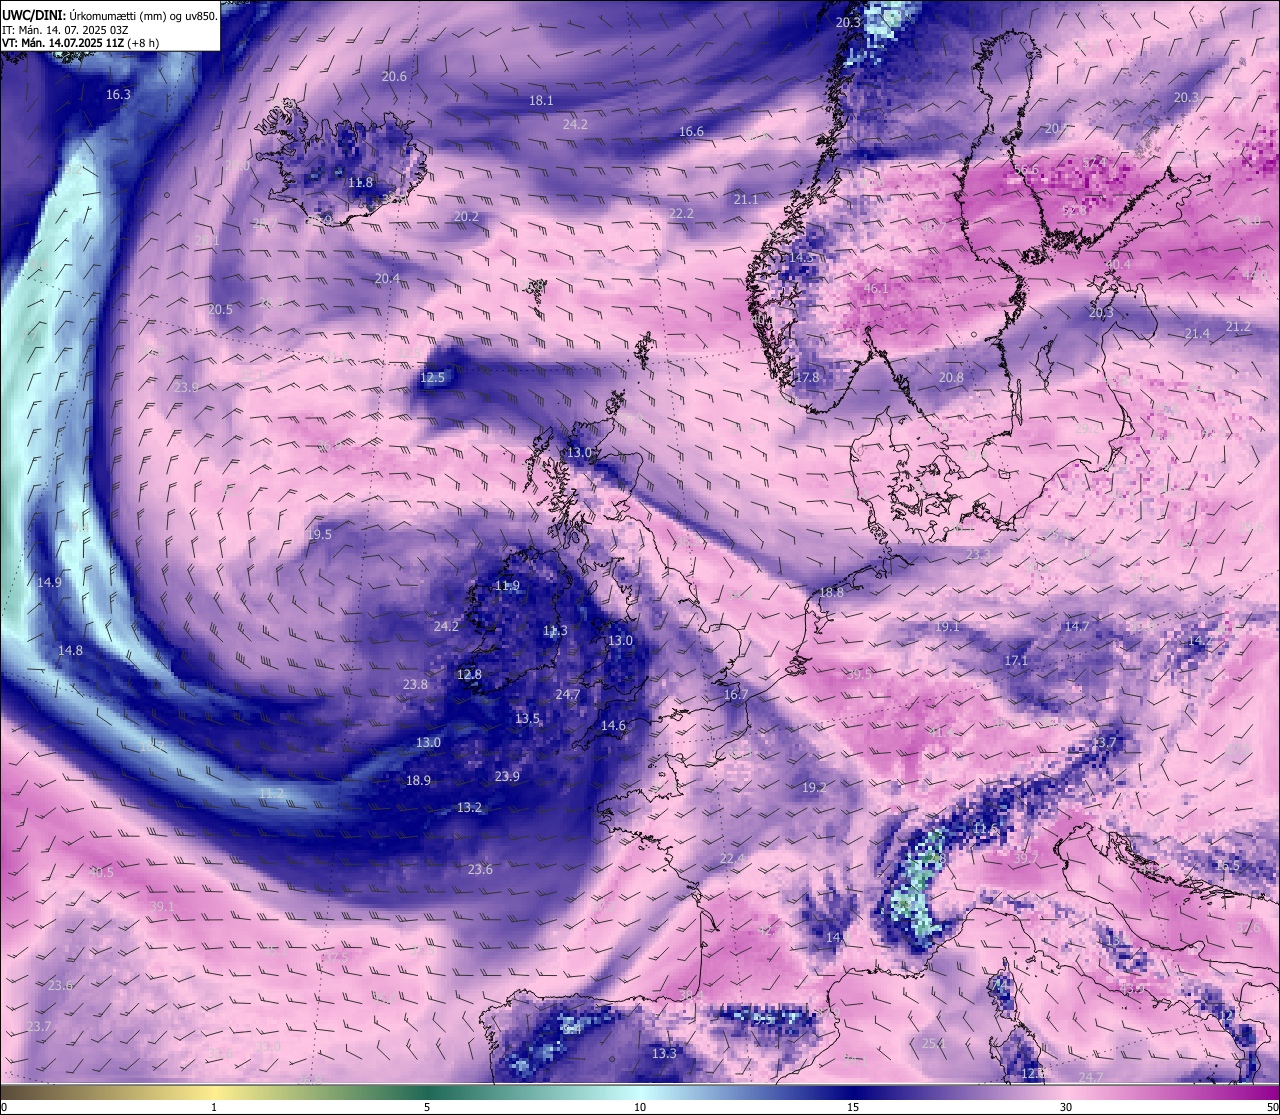Click the 16.7 value label

click(x=735, y=694)
